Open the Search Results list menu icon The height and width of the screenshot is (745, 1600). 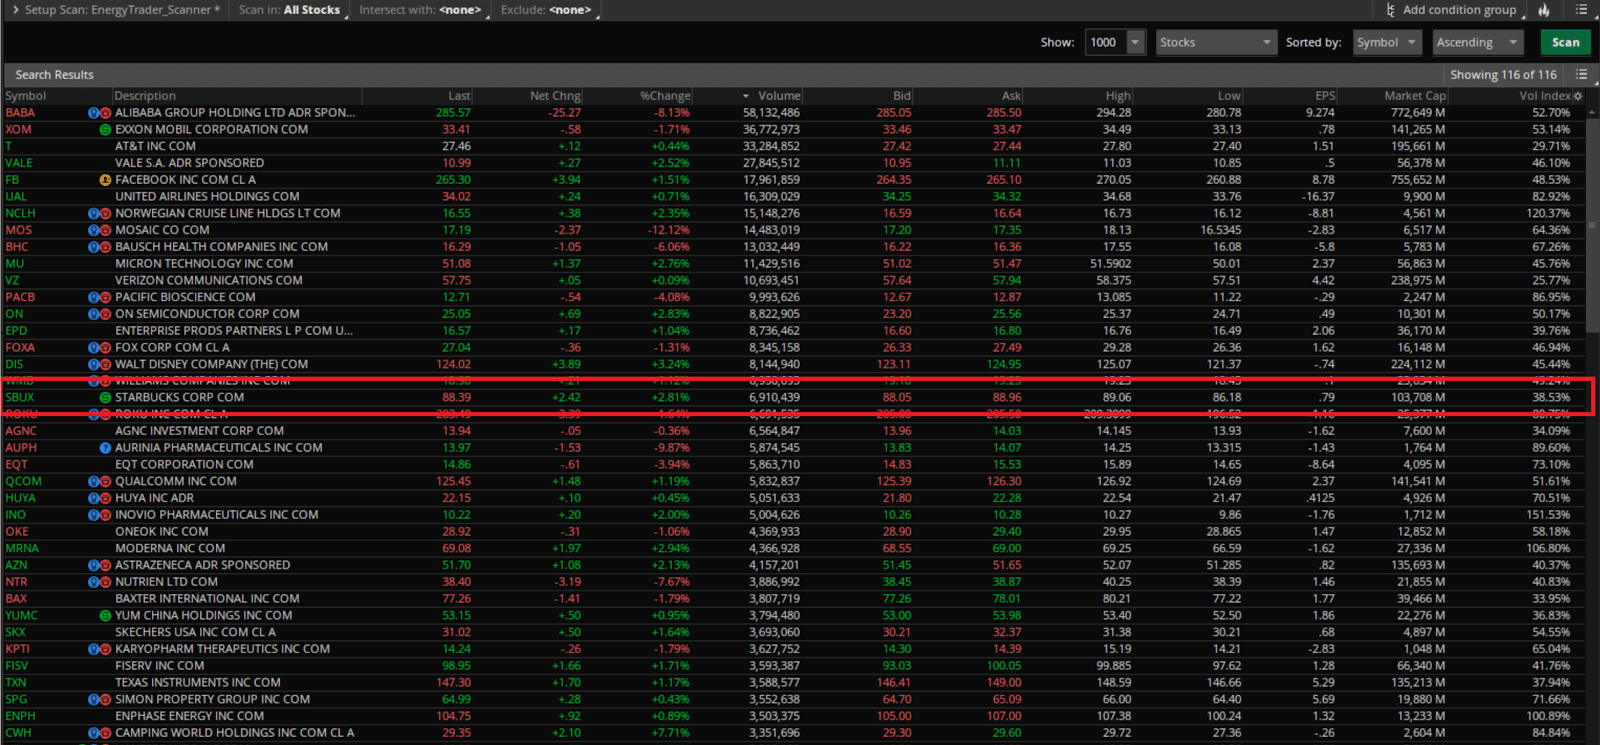[x=1581, y=75]
